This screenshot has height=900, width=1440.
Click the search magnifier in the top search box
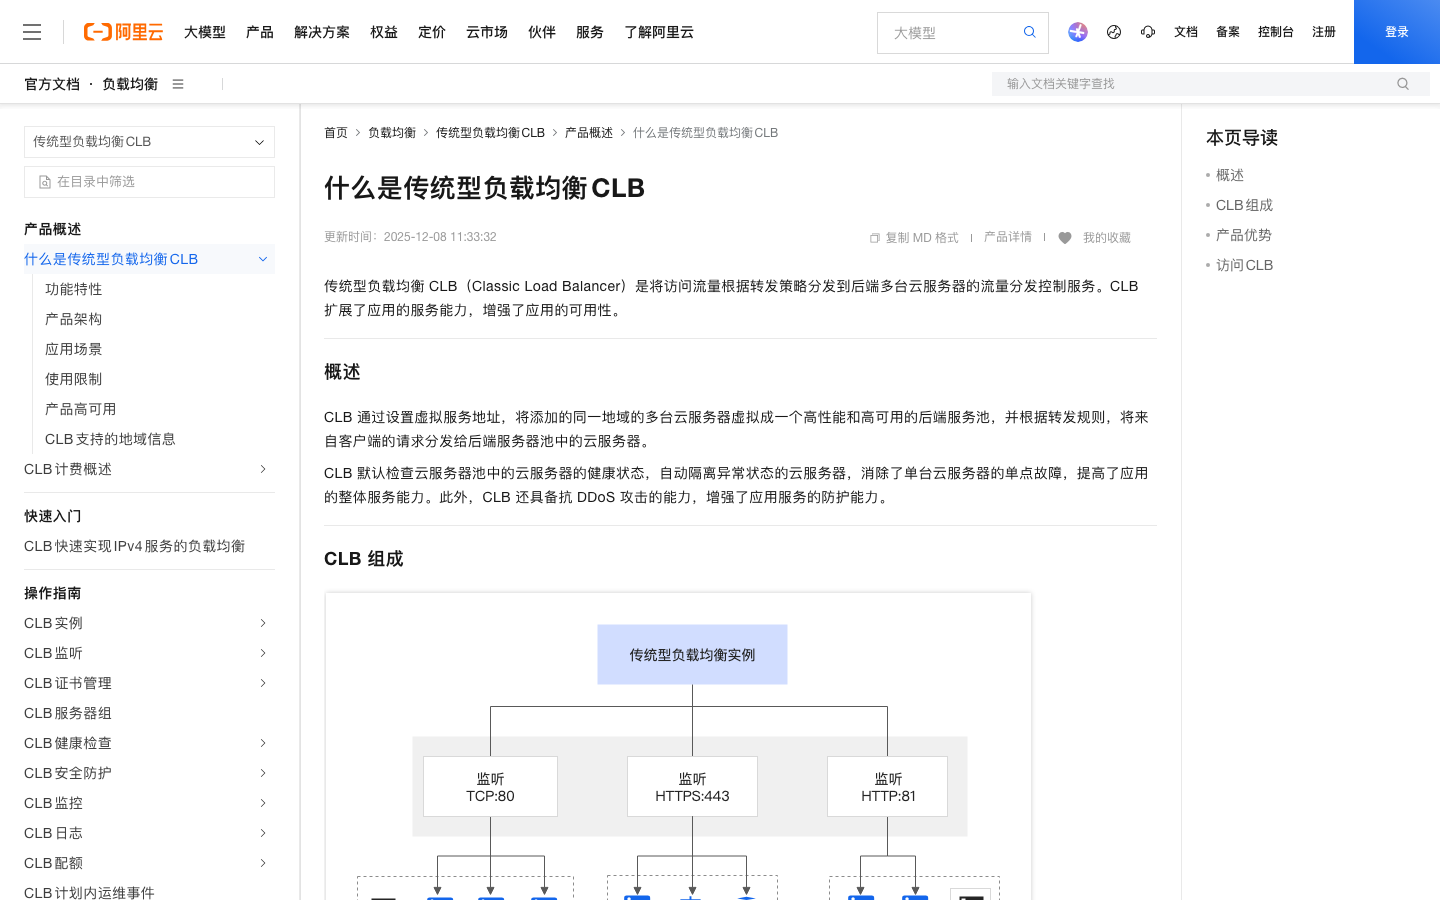(x=1029, y=32)
